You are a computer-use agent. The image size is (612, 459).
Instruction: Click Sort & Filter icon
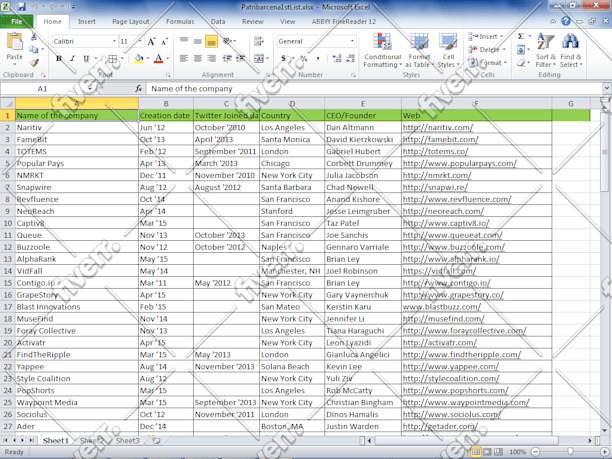tap(546, 50)
